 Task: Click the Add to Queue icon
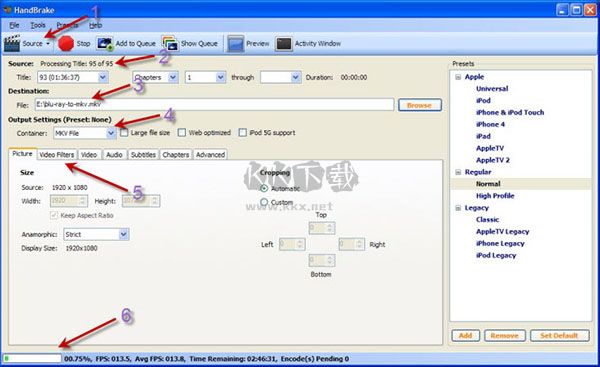tap(105, 44)
